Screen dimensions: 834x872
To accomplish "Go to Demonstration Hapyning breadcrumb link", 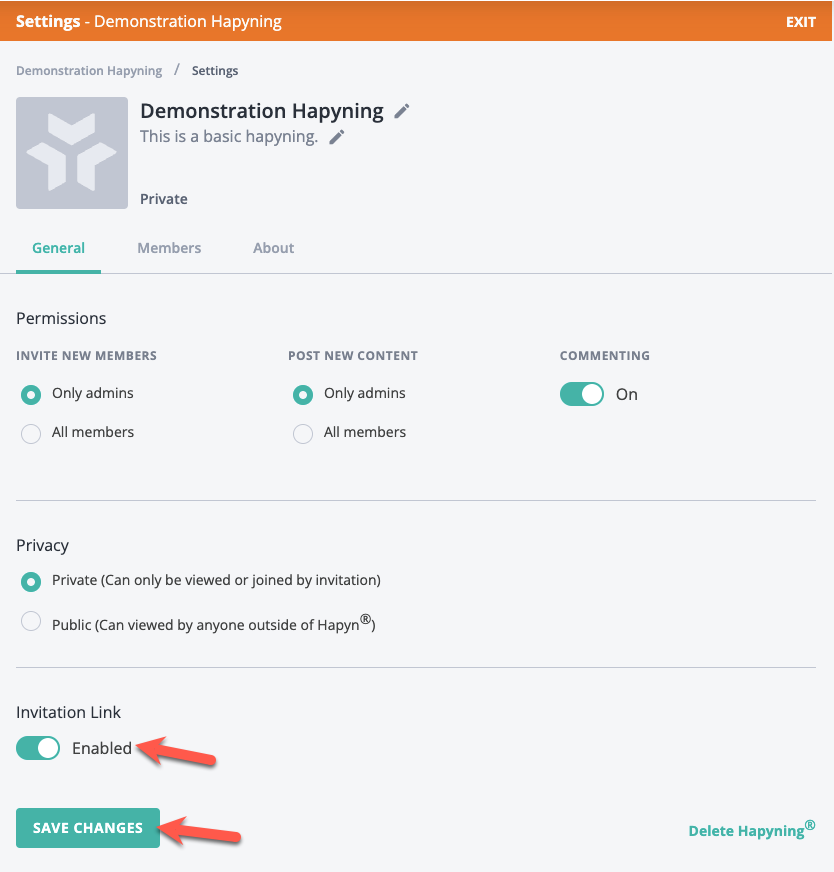I will [89, 71].
